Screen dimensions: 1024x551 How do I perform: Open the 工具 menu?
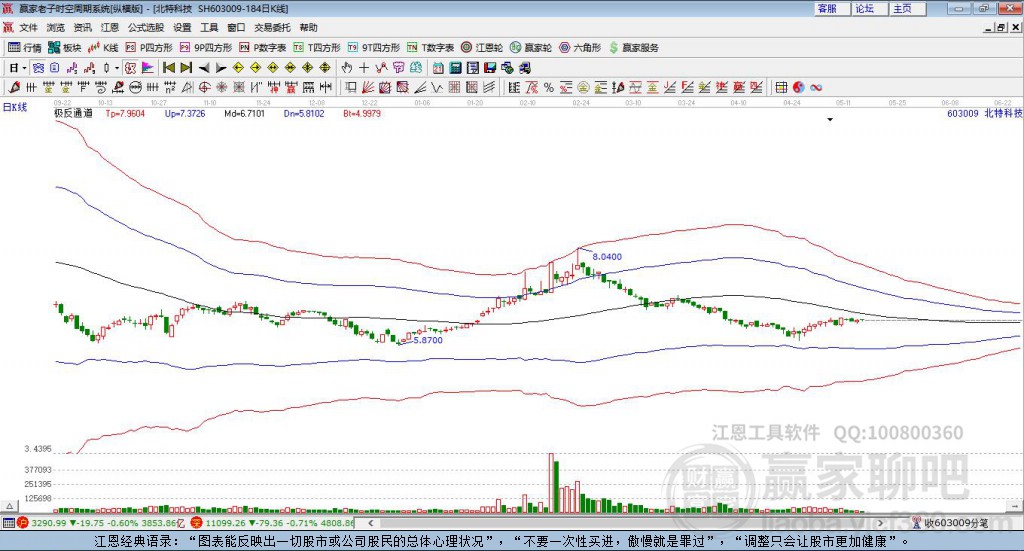pos(209,27)
